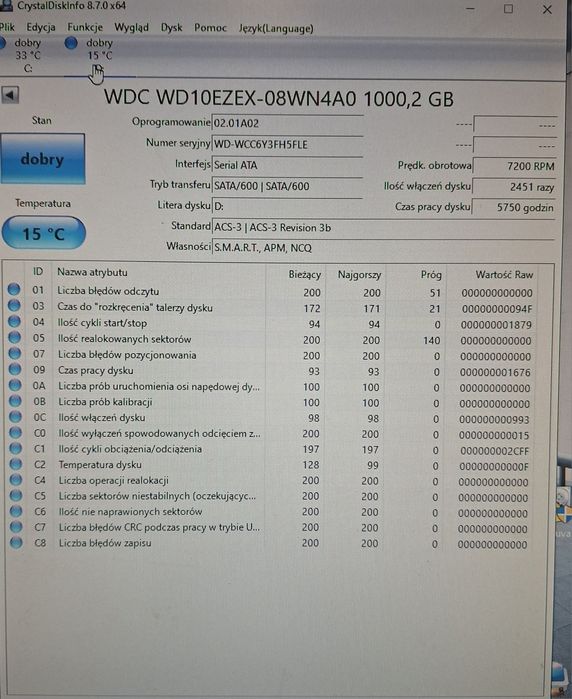Click the power on count 2451 razy
The image size is (572, 699).
tap(514, 187)
